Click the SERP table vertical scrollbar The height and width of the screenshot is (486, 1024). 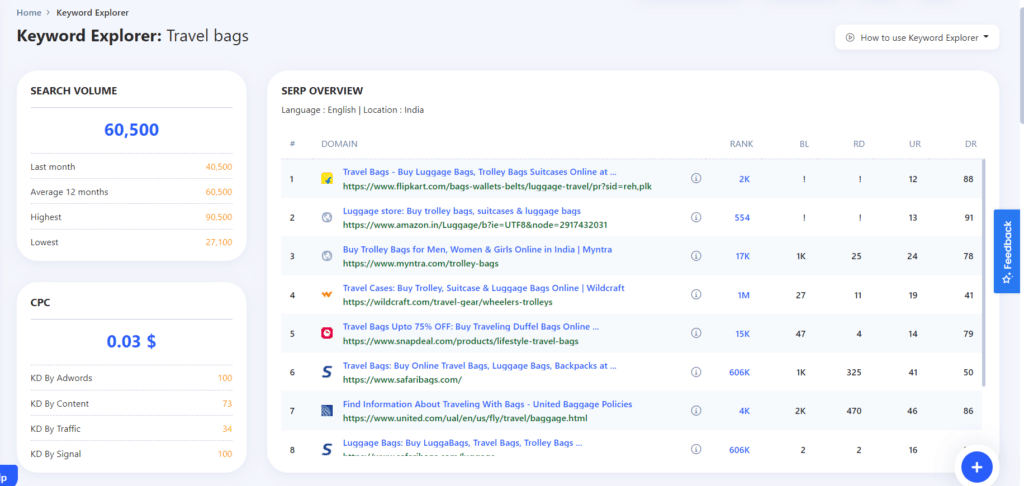click(x=984, y=270)
